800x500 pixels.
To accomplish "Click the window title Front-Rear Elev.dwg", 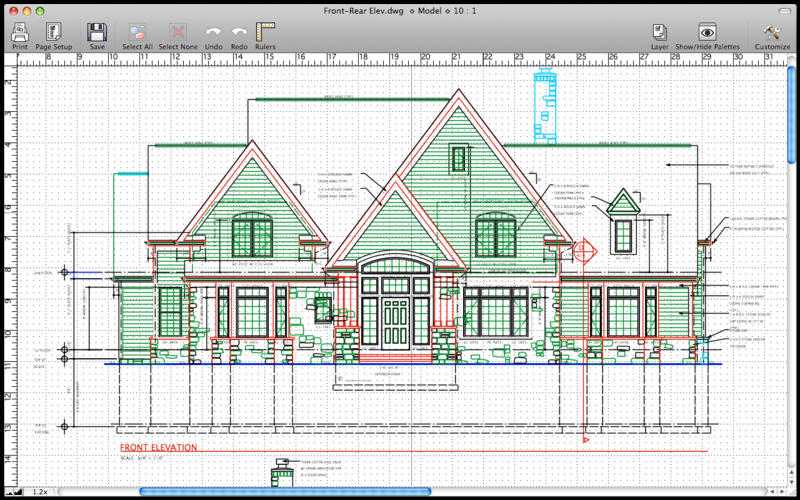I will (361, 11).
